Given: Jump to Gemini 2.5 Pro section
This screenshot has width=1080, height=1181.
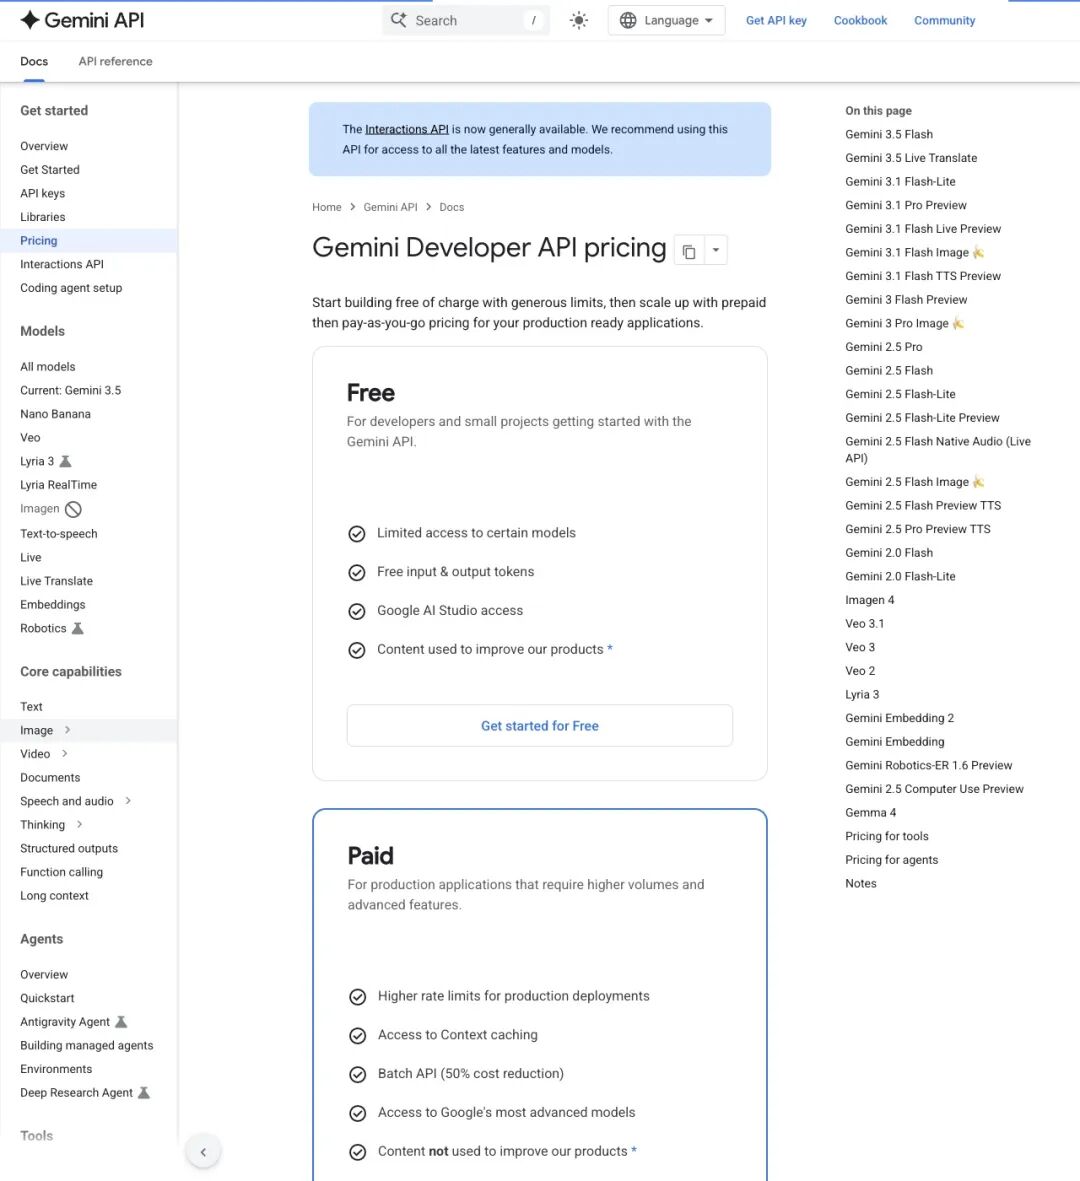Looking at the screenshot, I should coord(883,346).
